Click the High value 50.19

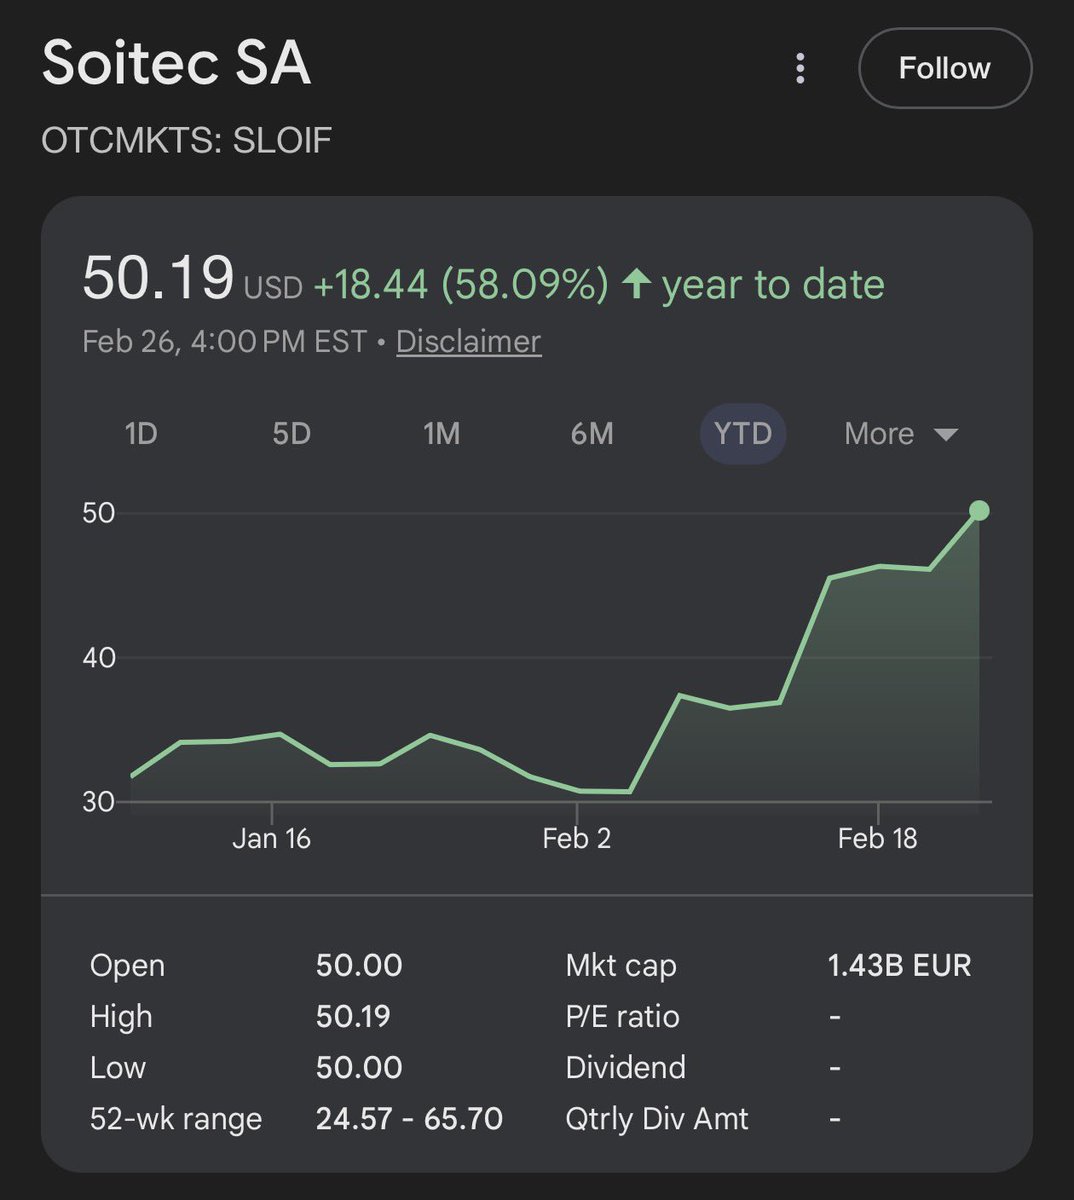pyautogui.click(x=353, y=1016)
